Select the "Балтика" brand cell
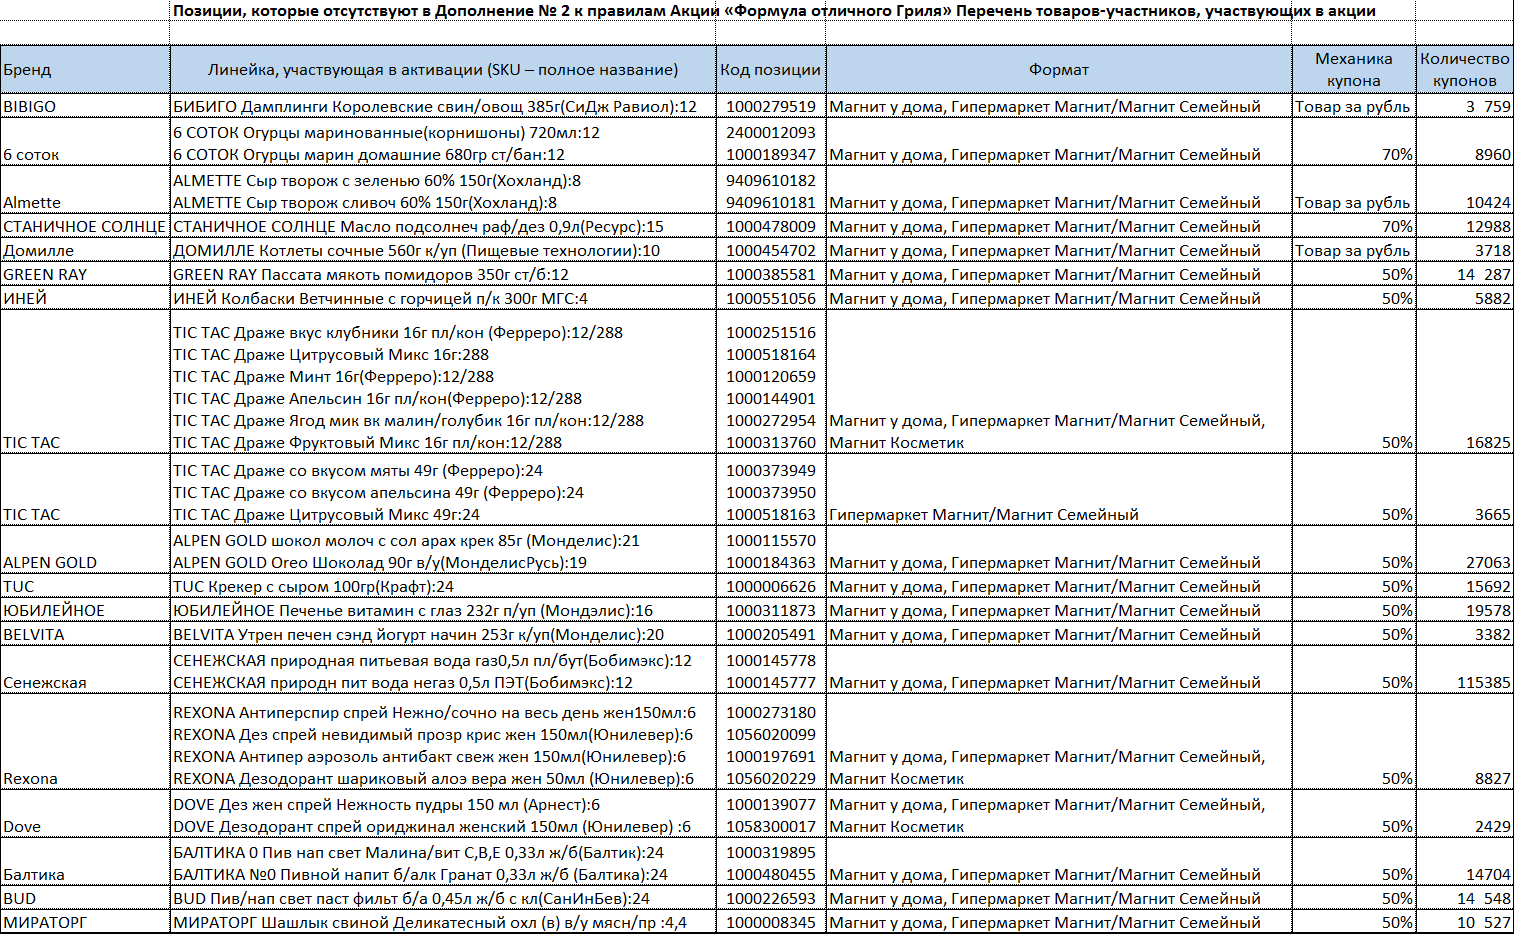1514x935 pixels. pos(85,862)
